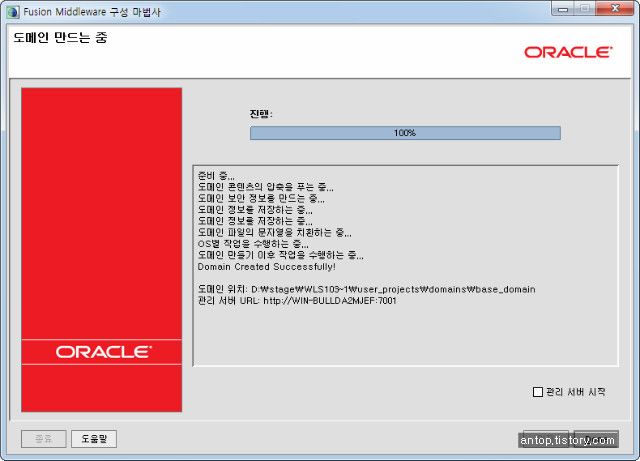The height and width of the screenshot is (461, 640).
Task: Select log line 'OS별 작업을 수행하는 중...'
Action: (x=253, y=244)
